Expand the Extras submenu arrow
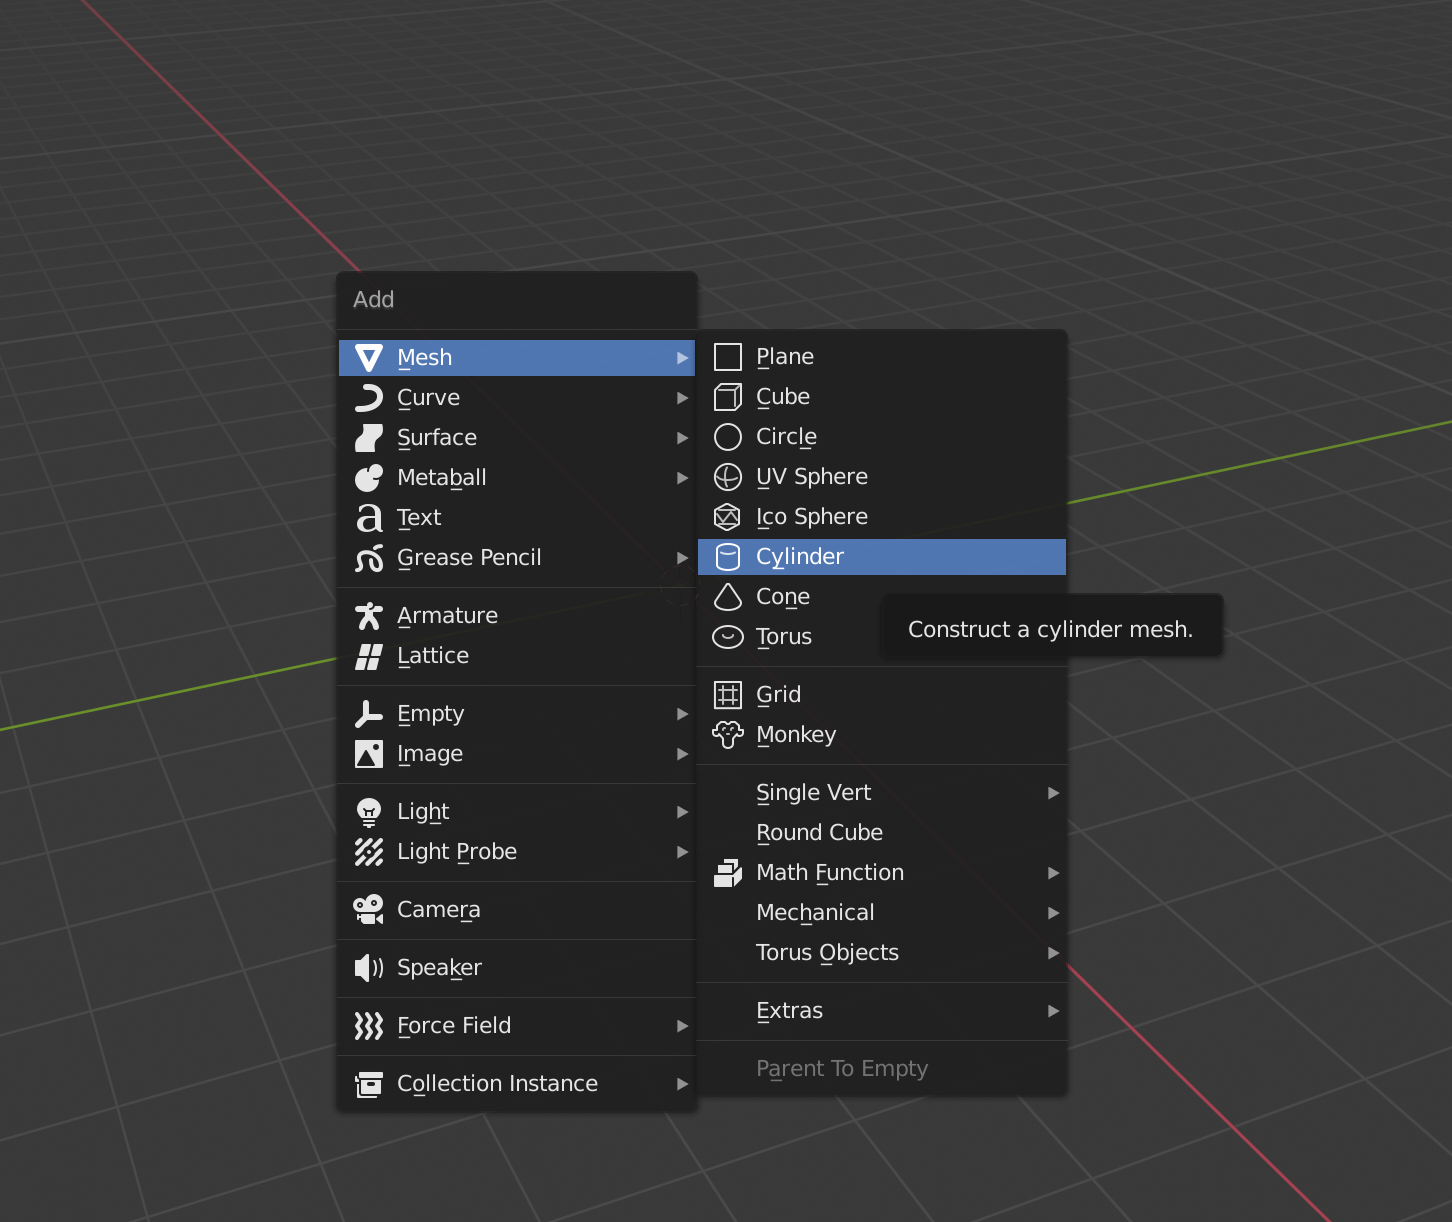Viewport: 1452px width, 1222px height. 1053,1011
